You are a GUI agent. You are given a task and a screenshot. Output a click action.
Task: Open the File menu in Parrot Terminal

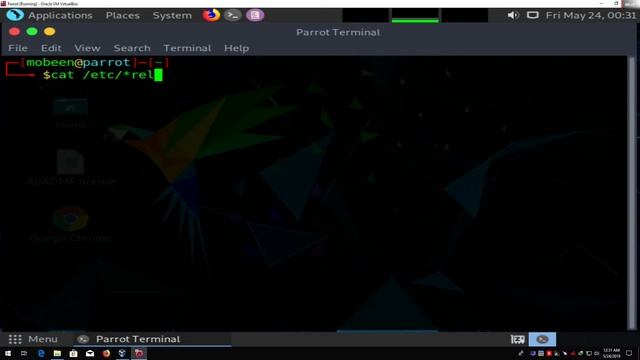coord(18,48)
